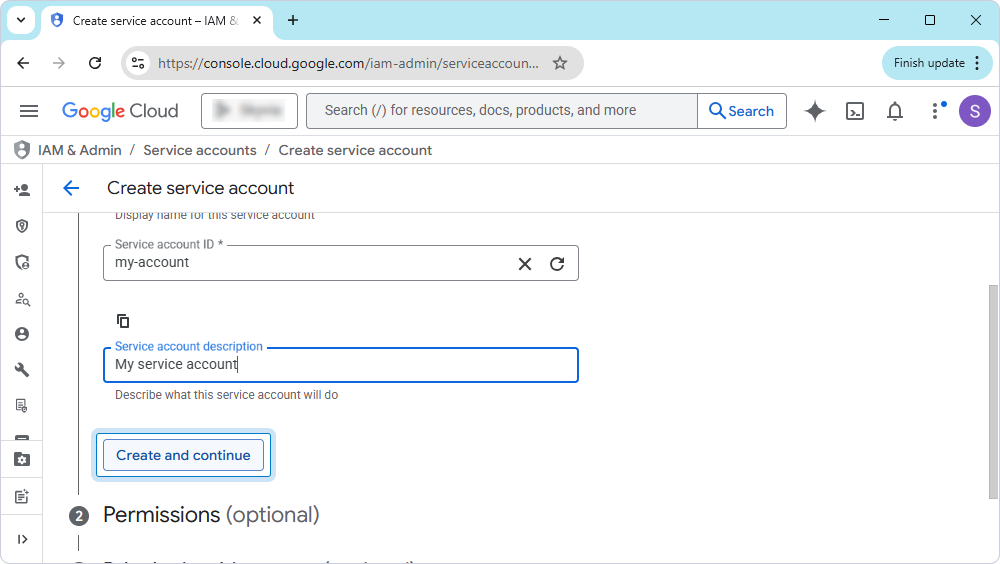Activate Cloud Shell terminal icon

(855, 111)
